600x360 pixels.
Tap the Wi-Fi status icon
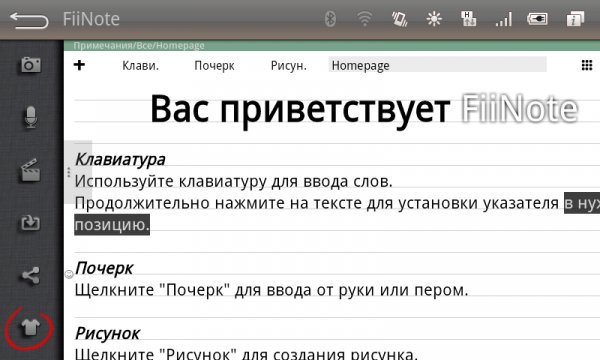[364, 19]
